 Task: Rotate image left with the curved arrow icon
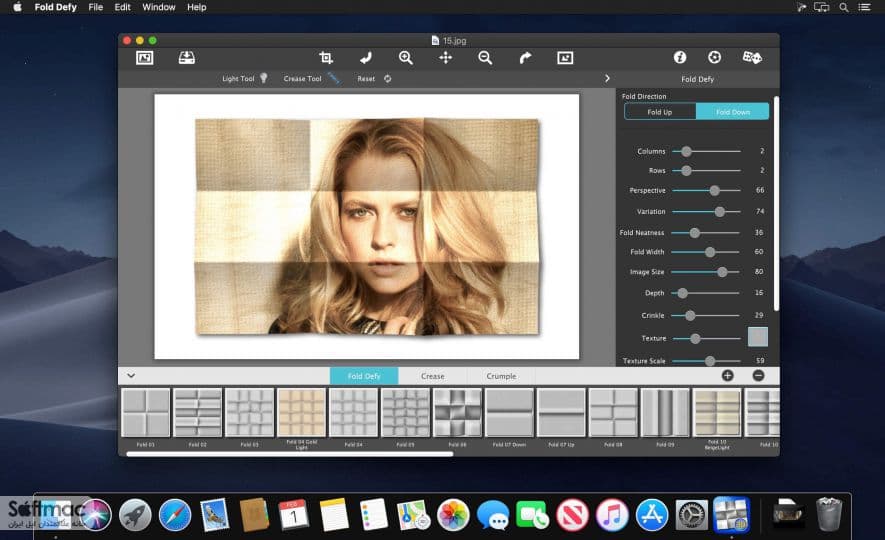point(366,58)
